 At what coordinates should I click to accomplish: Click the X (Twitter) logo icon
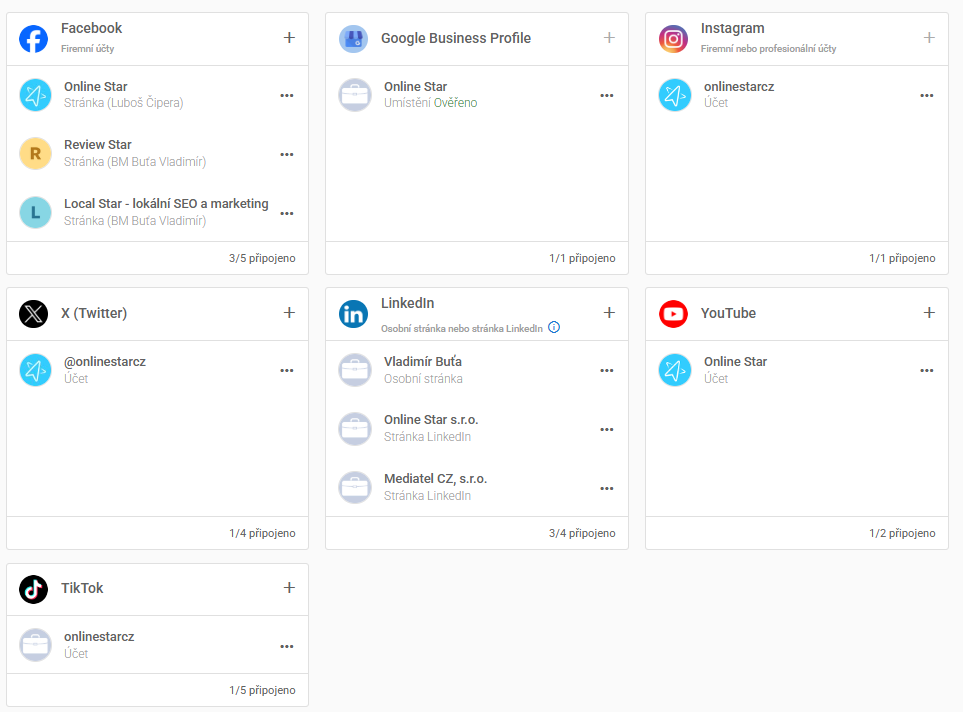[34, 314]
